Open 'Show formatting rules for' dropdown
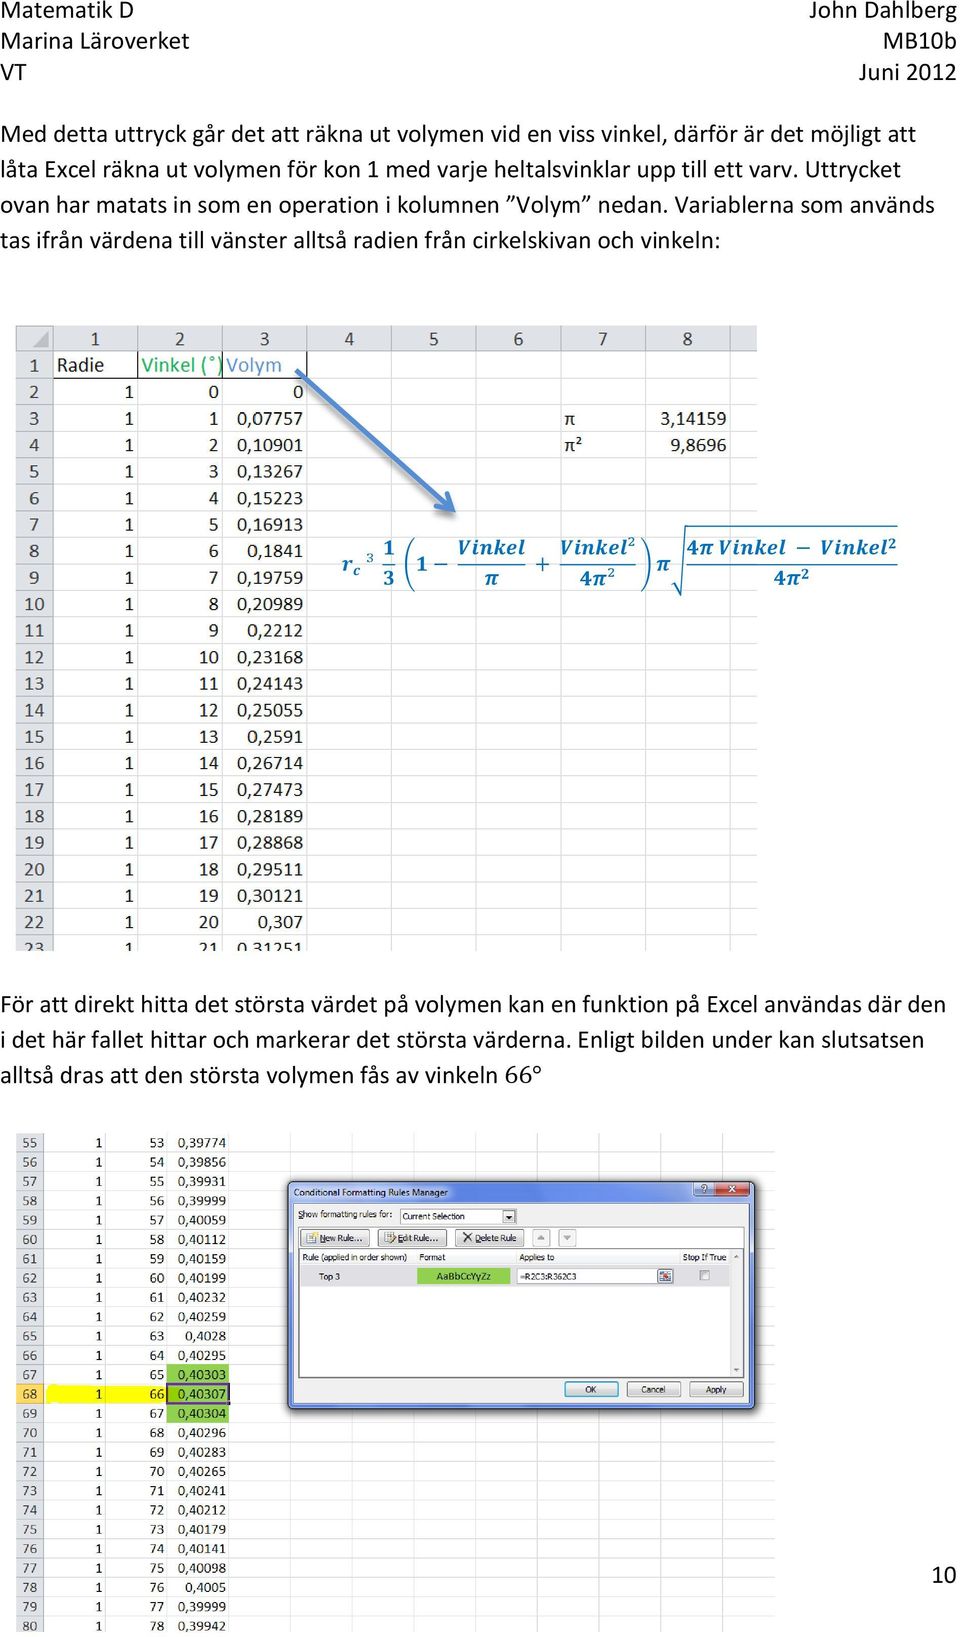This screenshot has width=960, height=1637. 509,1217
